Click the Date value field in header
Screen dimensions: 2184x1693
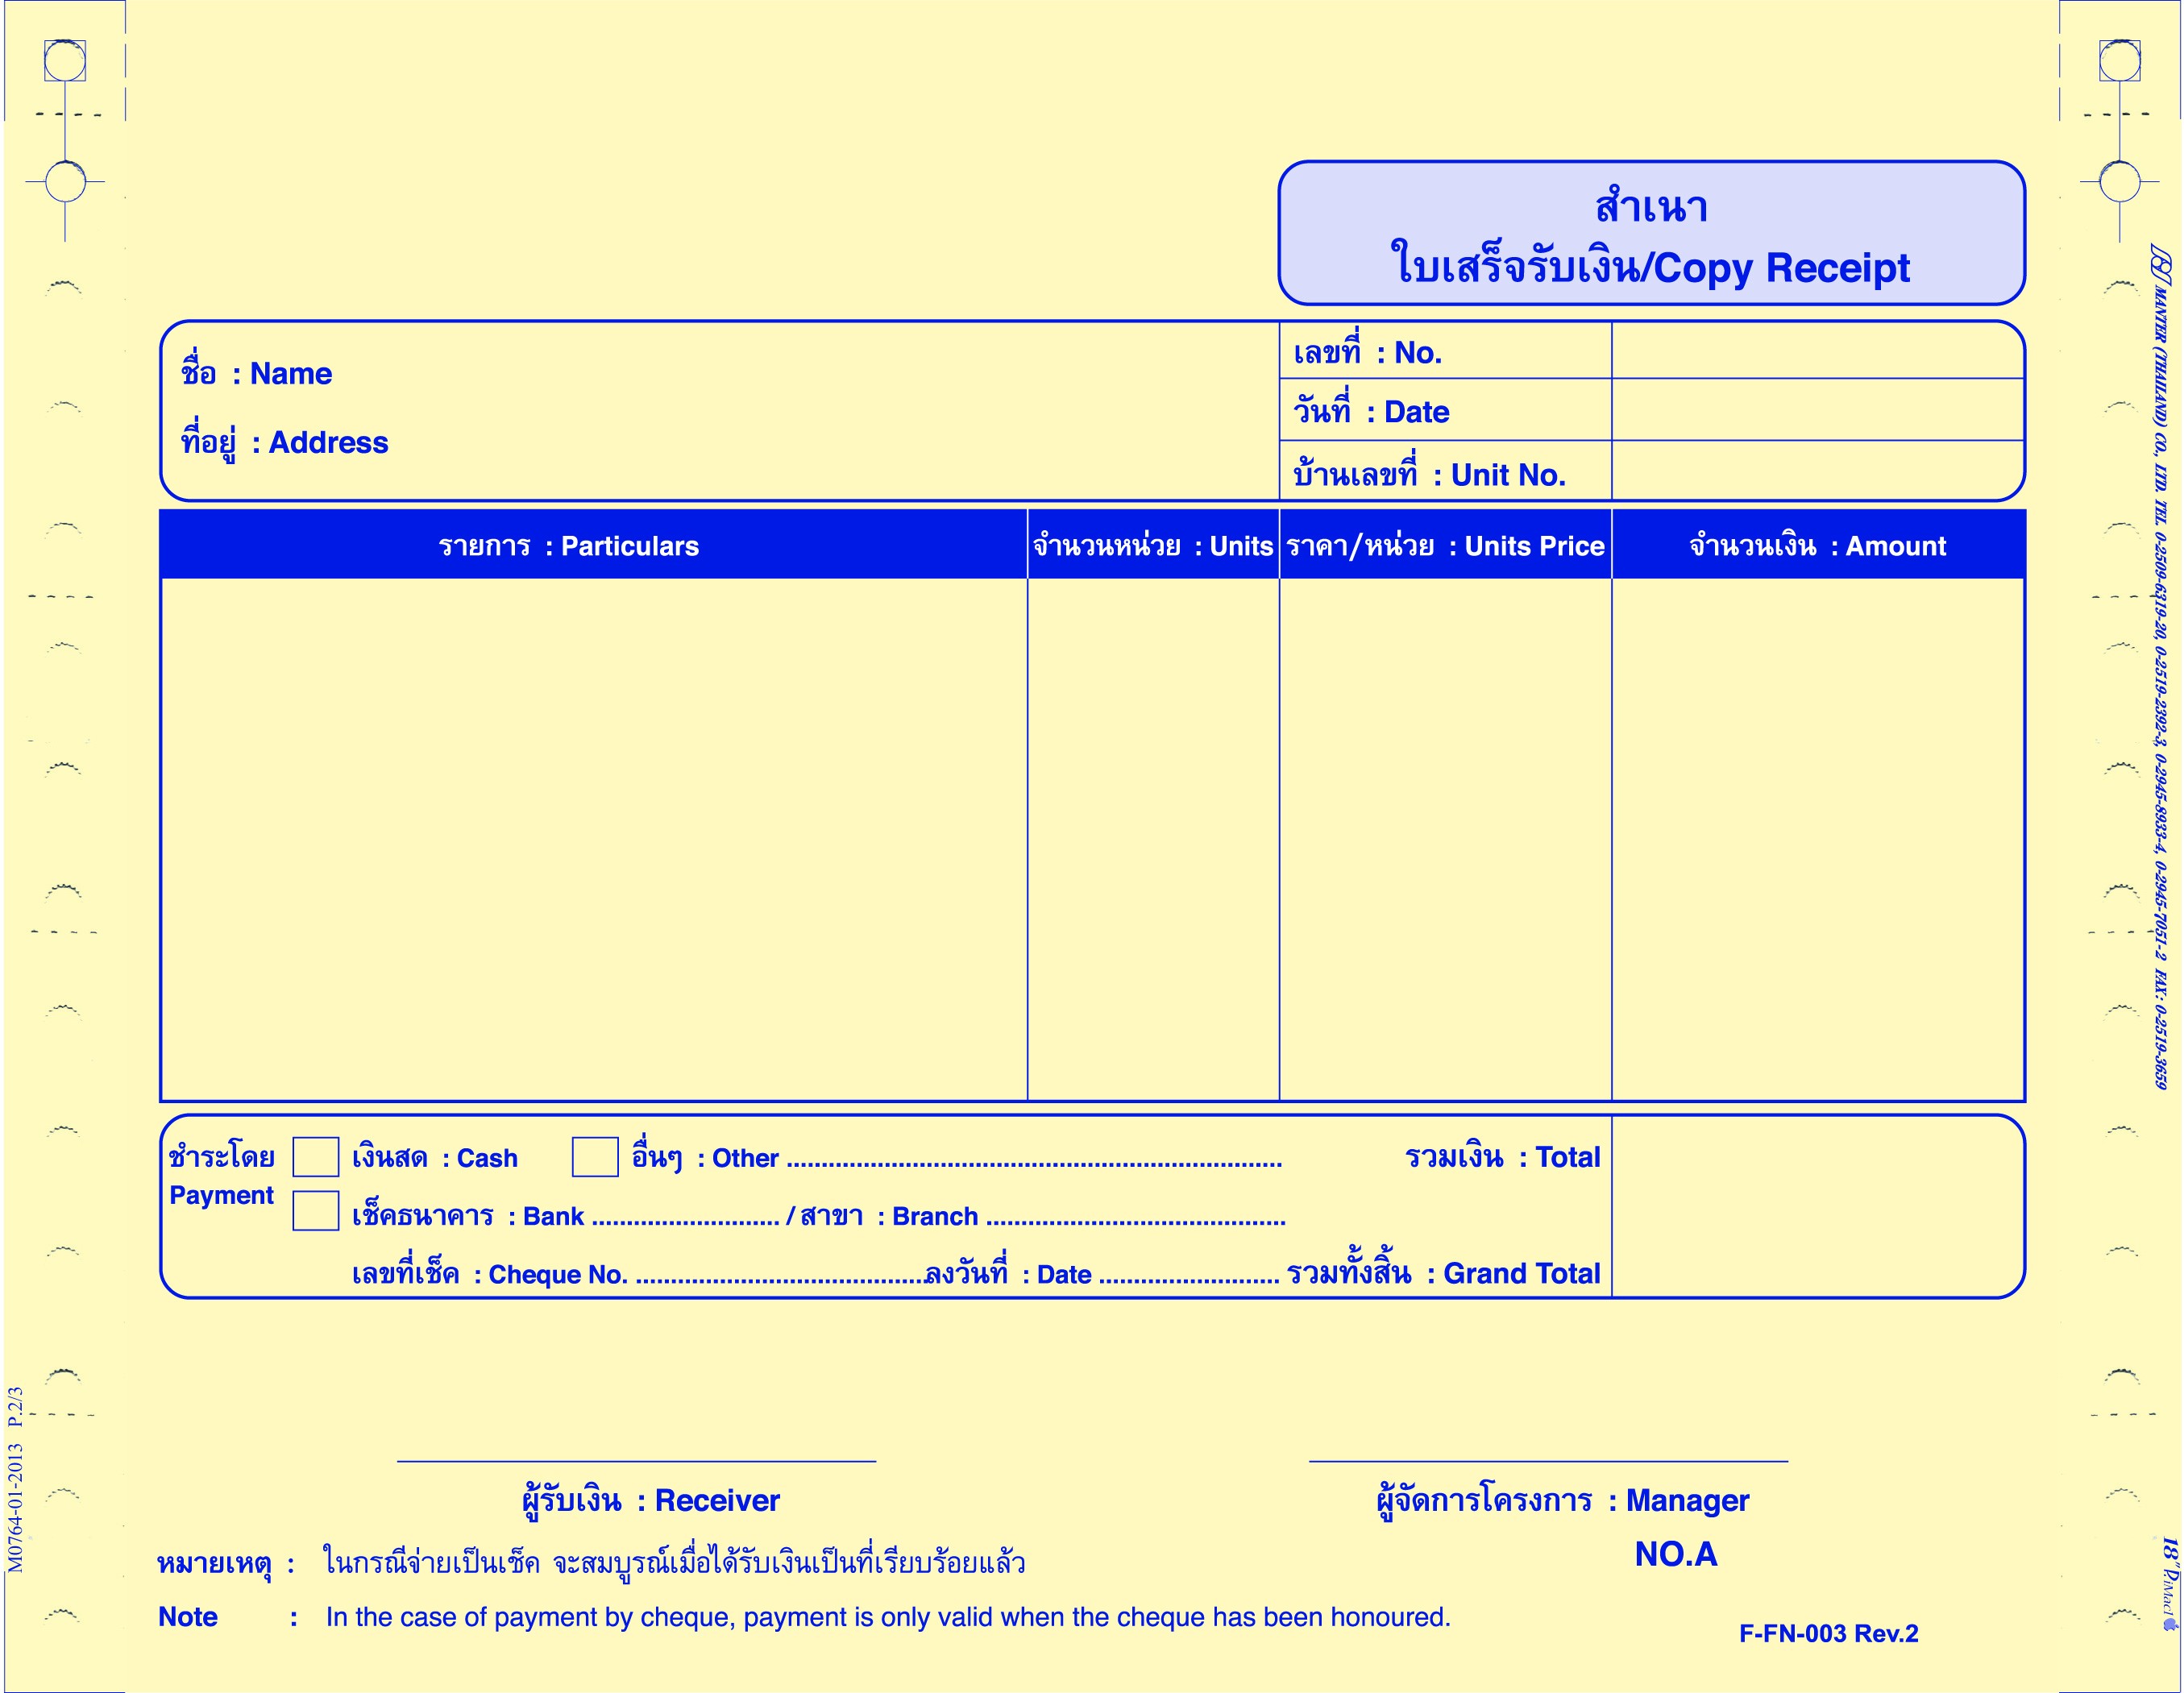(1817, 410)
